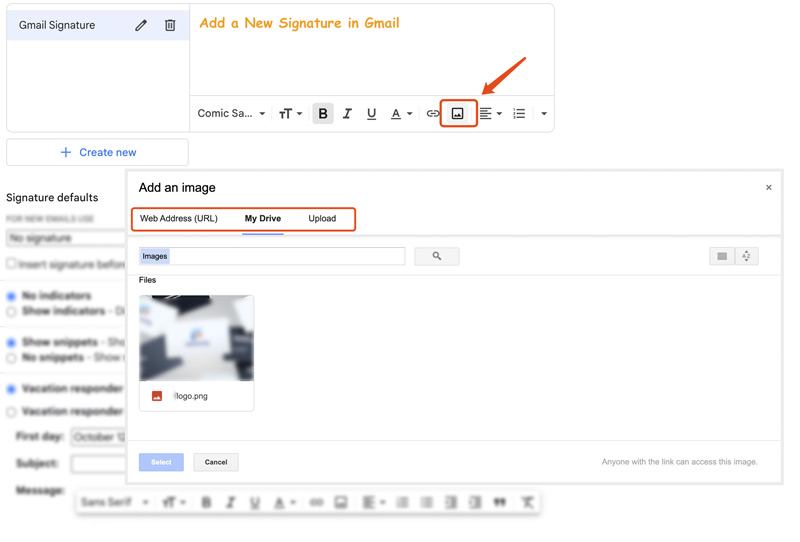This screenshot has height=542, width=800.
Task: Decrease indent in message toolbar
Action: [451, 503]
